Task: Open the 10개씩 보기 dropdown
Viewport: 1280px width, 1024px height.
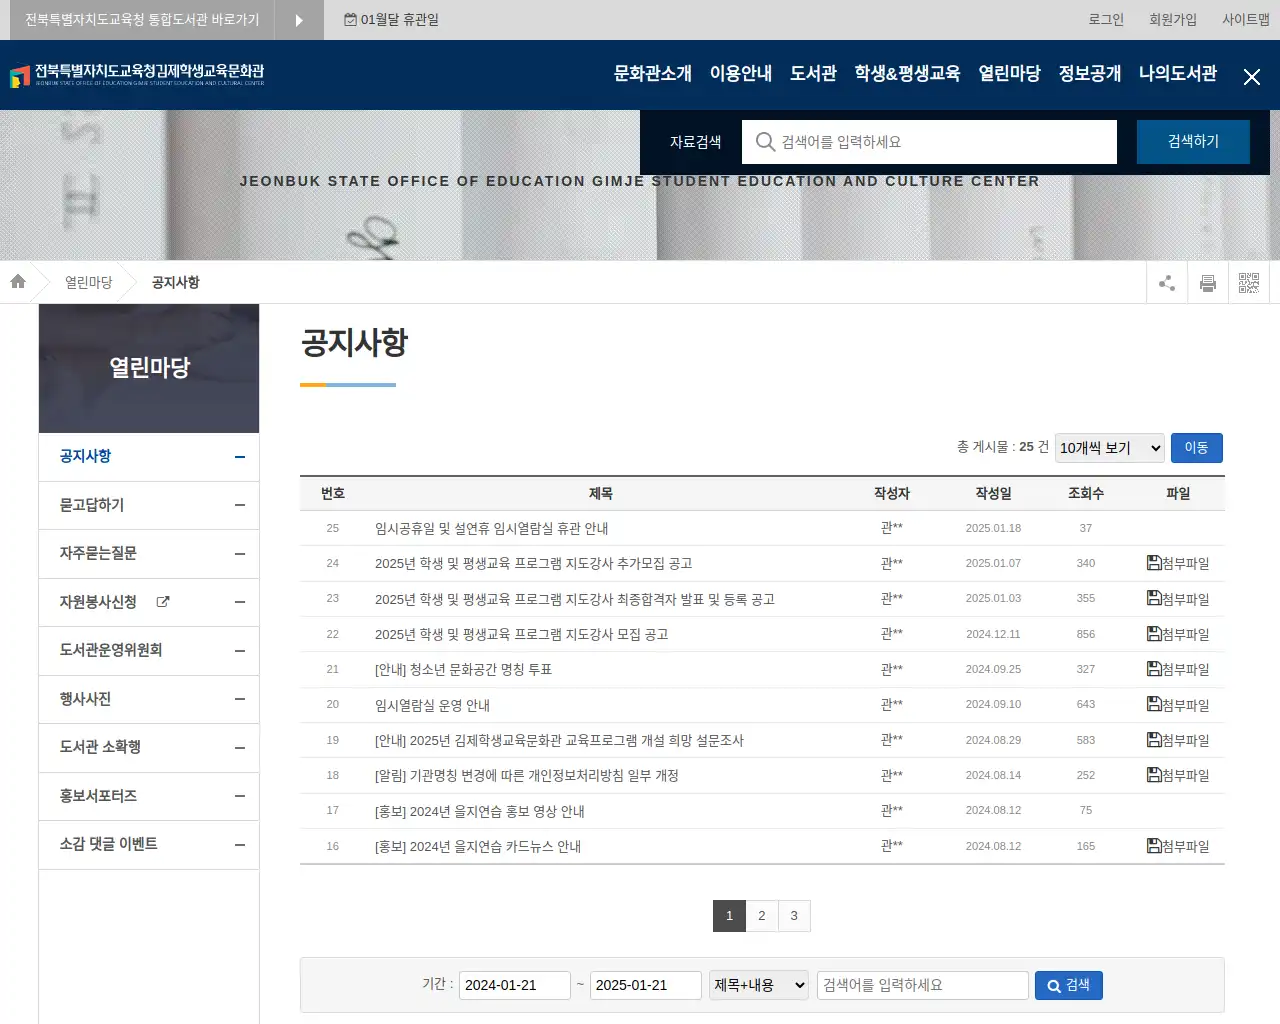Action: pyautogui.click(x=1110, y=448)
